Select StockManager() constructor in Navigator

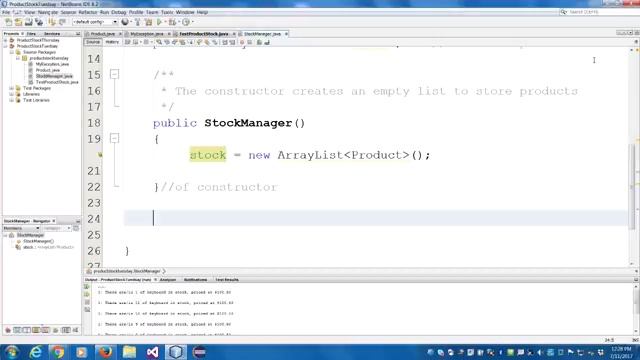coord(38,241)
